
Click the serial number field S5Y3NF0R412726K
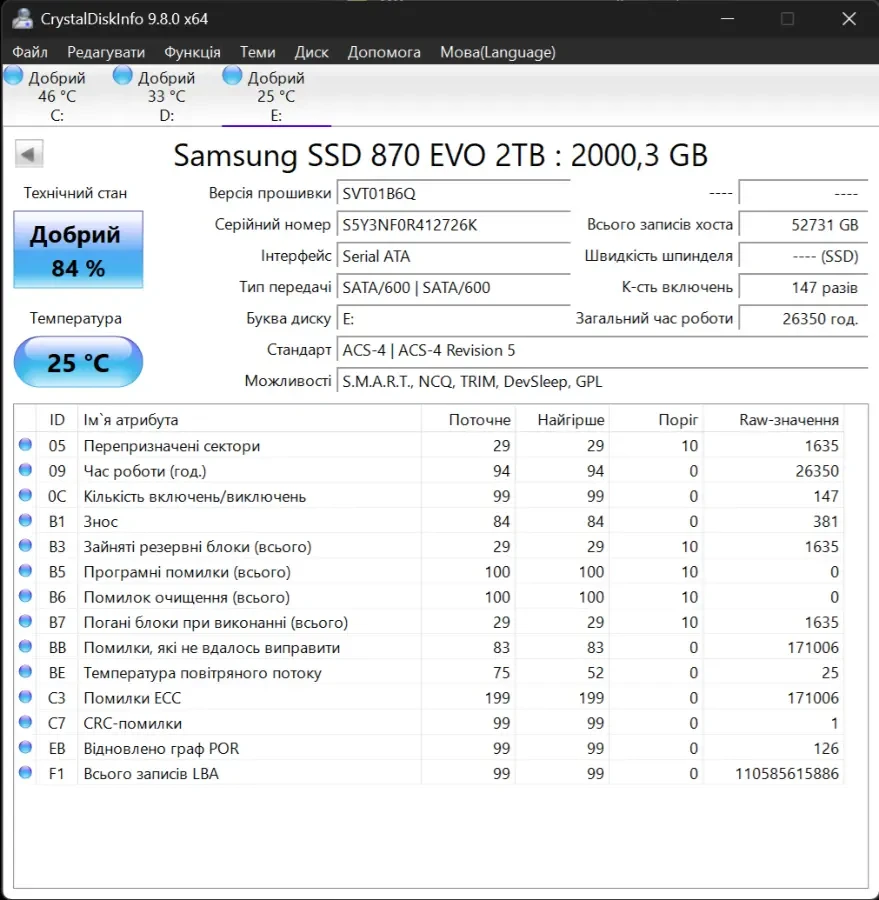[453, 225]
